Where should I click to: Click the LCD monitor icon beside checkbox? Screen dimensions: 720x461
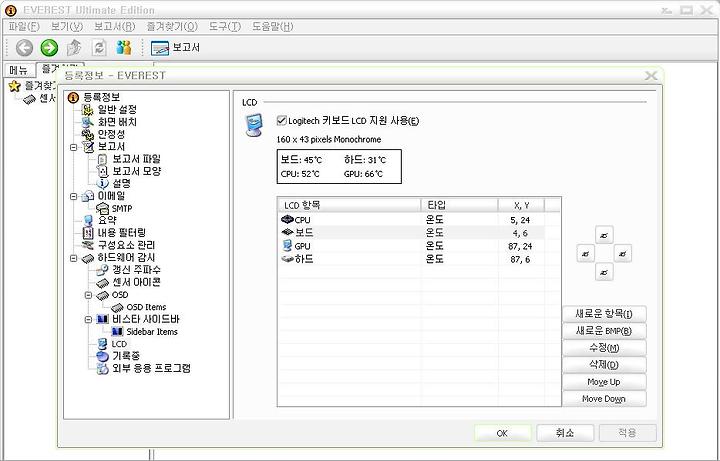point(254,125)
